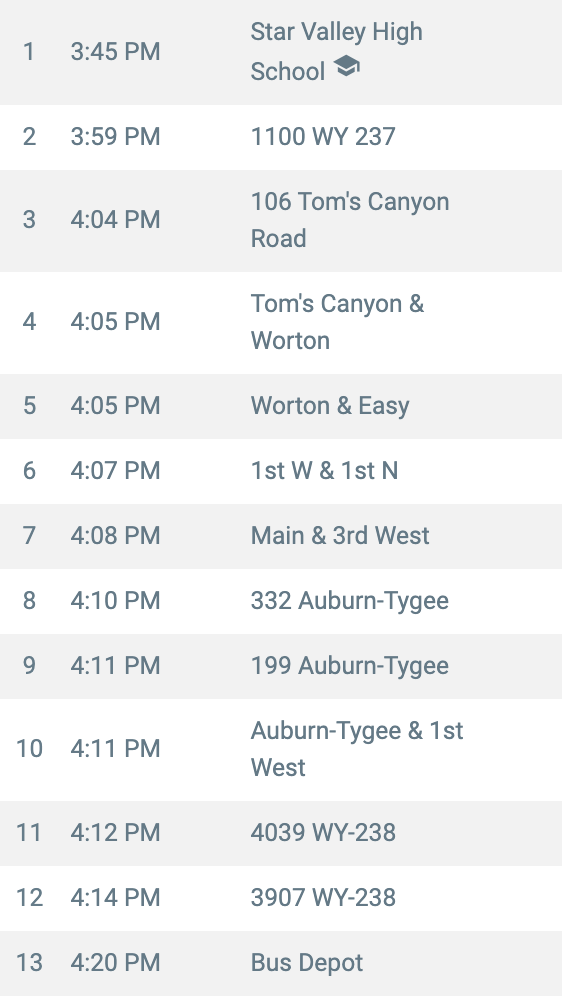Viewport: 562px width, 1008px height.
Task: Click the 4:20 PM arrival time
Action: coord(115,963)
